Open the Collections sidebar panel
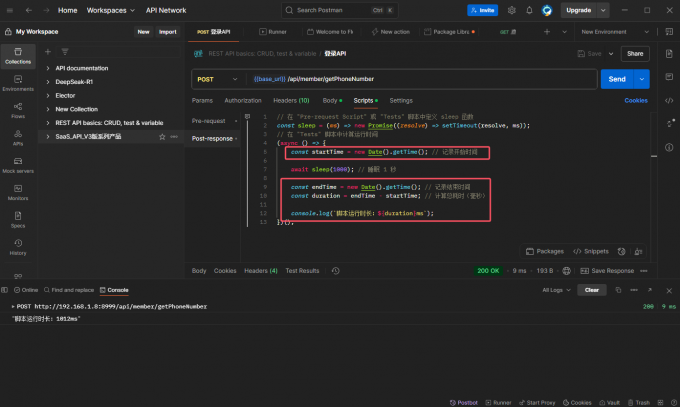Image resolution: width=680 pixels, height=407 pixels. 18,56
